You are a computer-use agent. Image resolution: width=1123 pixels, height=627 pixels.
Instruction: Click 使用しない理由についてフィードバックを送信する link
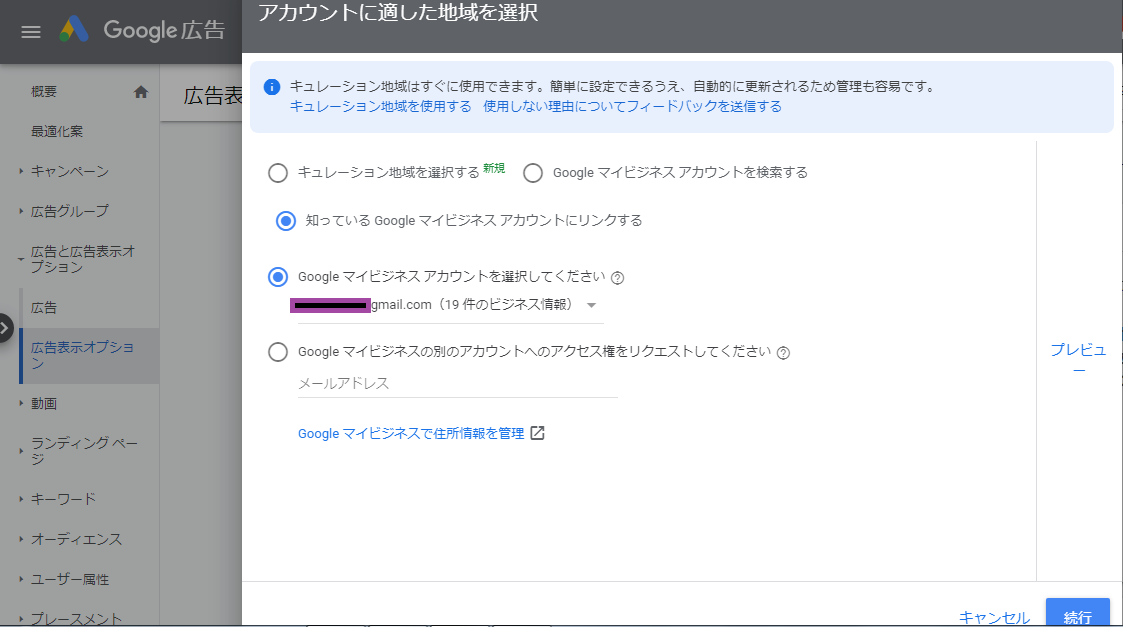[632, 106]
